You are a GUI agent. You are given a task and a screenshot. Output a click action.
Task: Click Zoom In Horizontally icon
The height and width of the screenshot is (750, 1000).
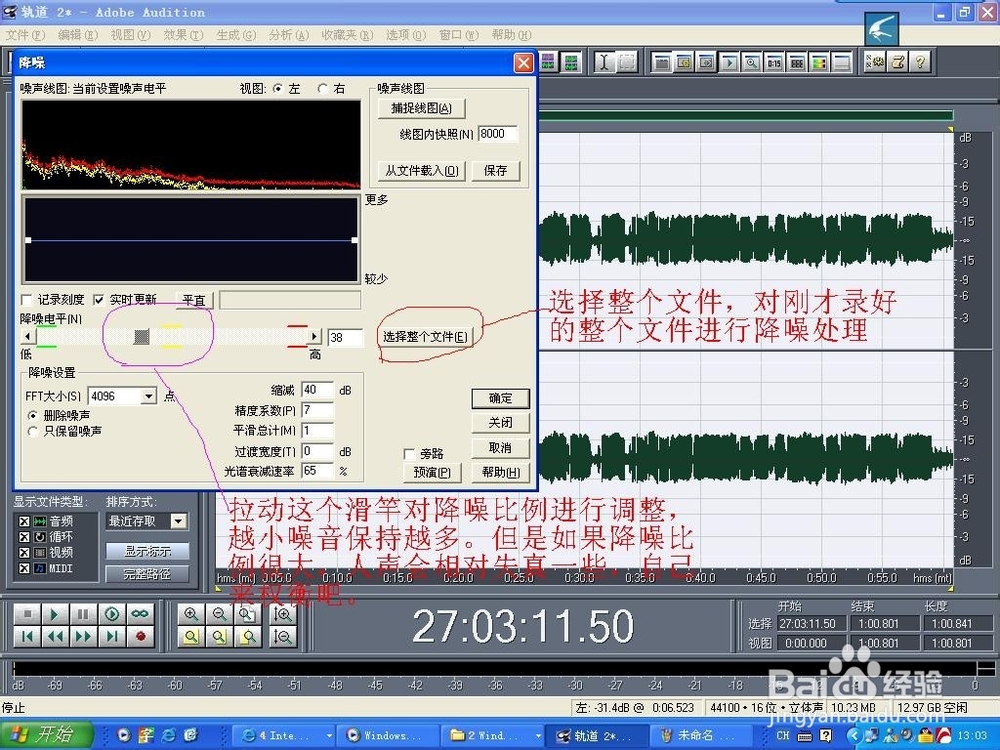coord(190,614)
